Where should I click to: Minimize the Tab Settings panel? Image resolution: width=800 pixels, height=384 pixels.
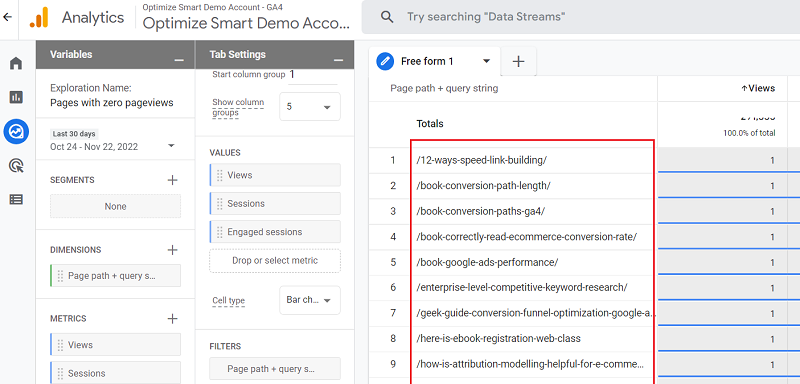coord(339,60)
